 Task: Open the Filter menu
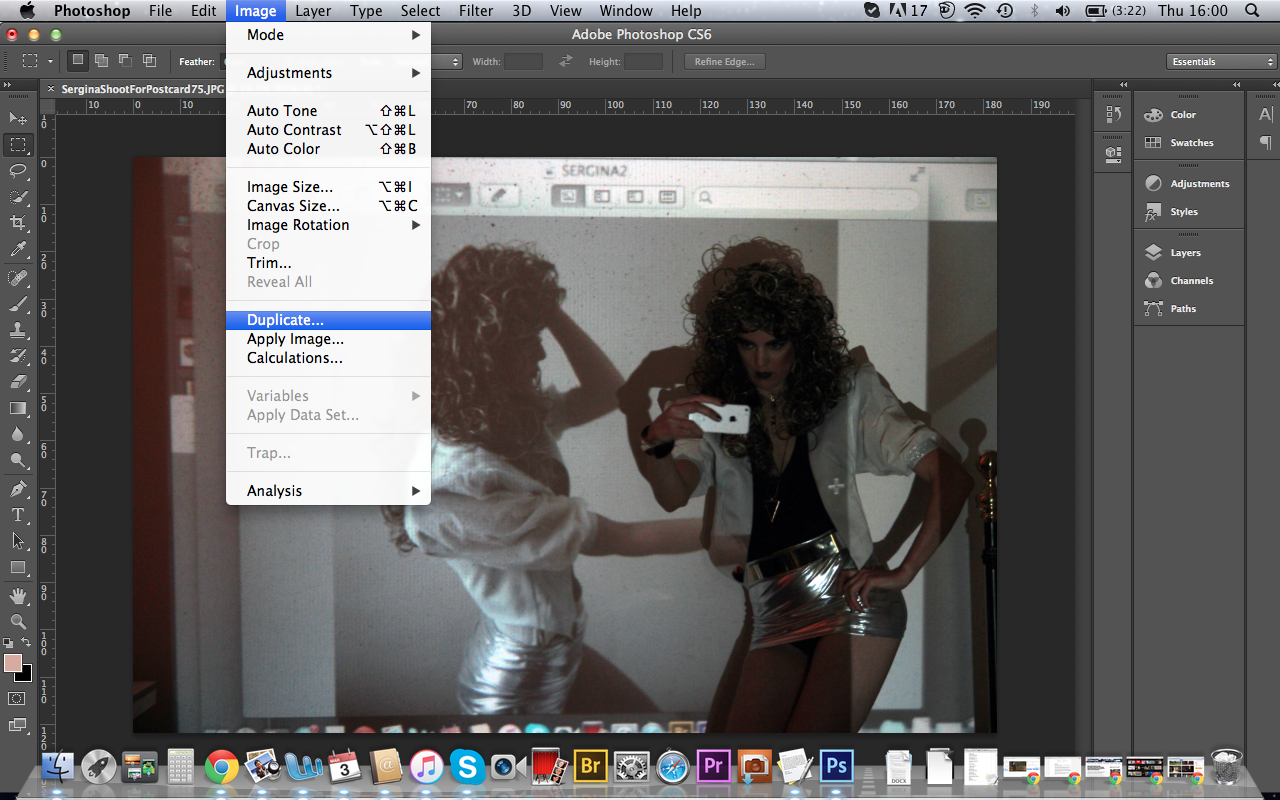coord(476,11)
